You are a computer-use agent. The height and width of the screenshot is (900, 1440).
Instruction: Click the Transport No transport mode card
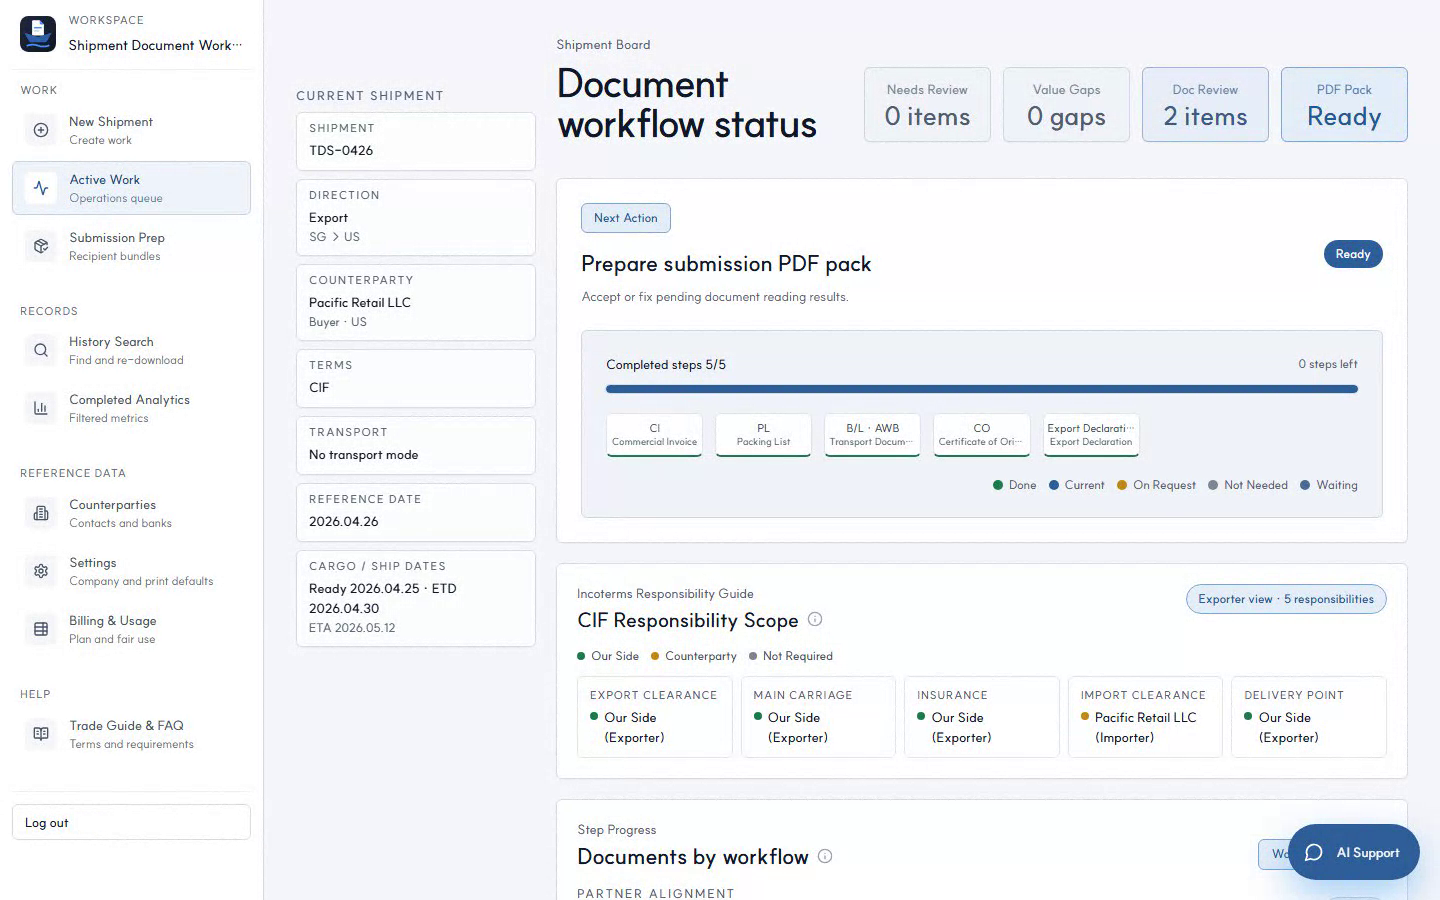pos(416,445)
